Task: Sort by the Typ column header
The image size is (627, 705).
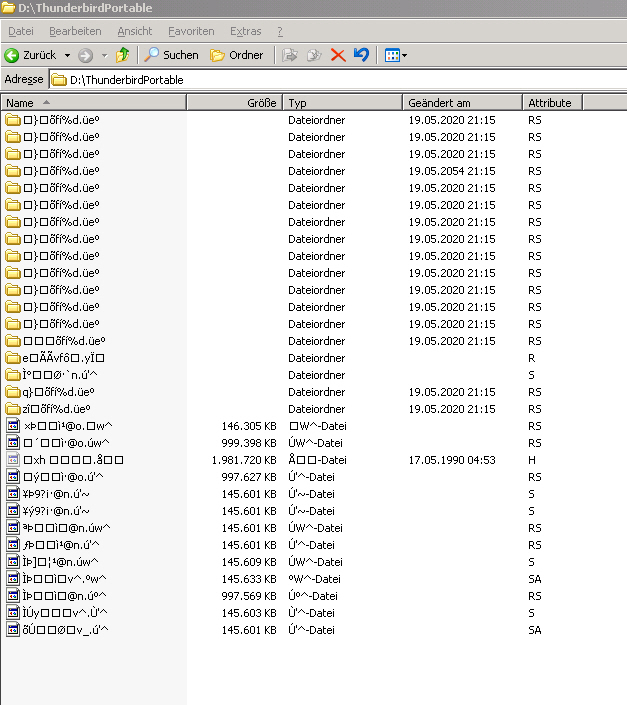Action: pyautogui.click(x=342, y=103)
